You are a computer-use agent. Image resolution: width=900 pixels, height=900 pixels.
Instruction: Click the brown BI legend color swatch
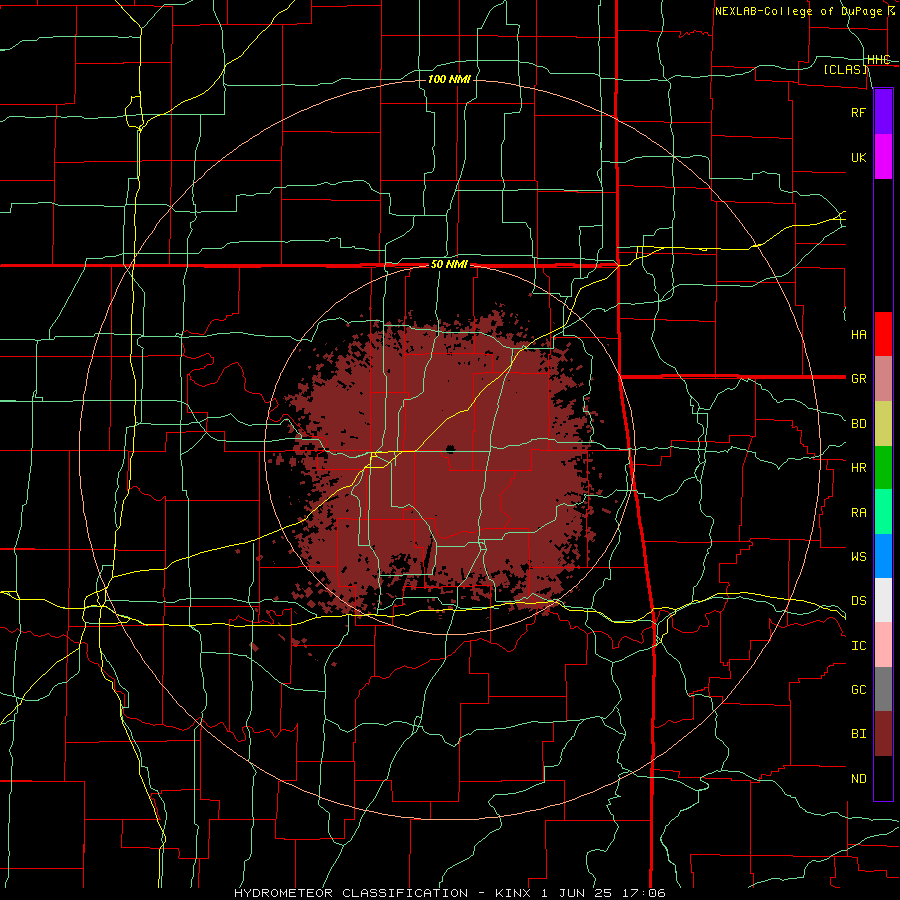[883, 734]
